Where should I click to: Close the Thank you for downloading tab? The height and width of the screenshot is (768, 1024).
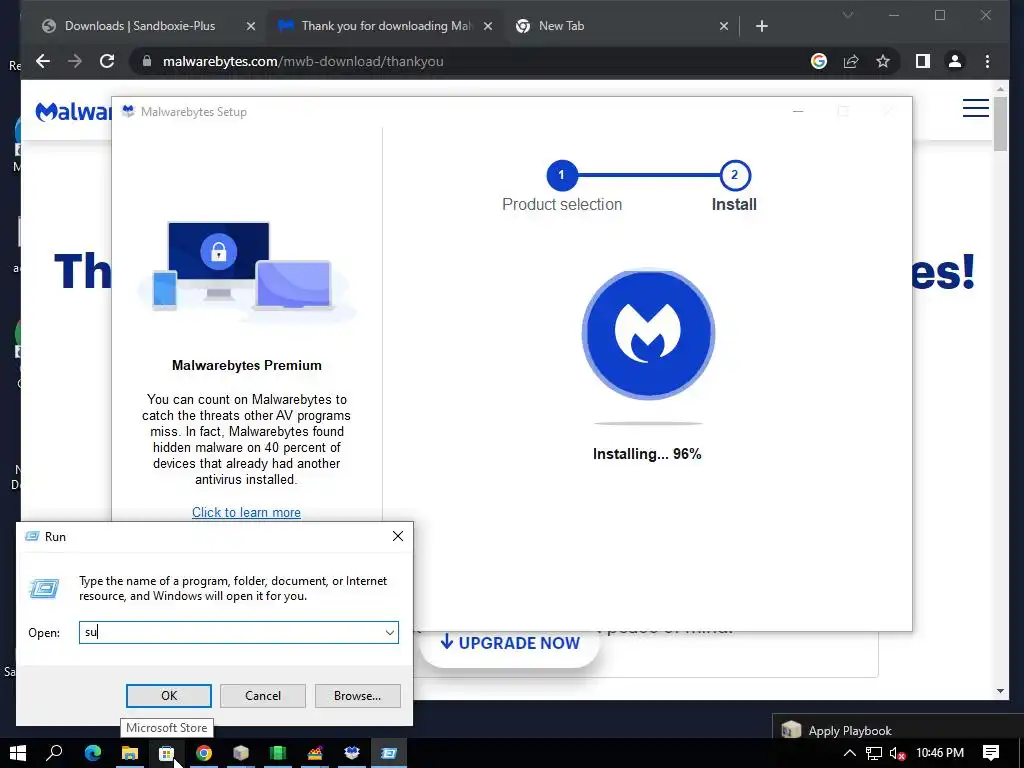click(488, 26)
